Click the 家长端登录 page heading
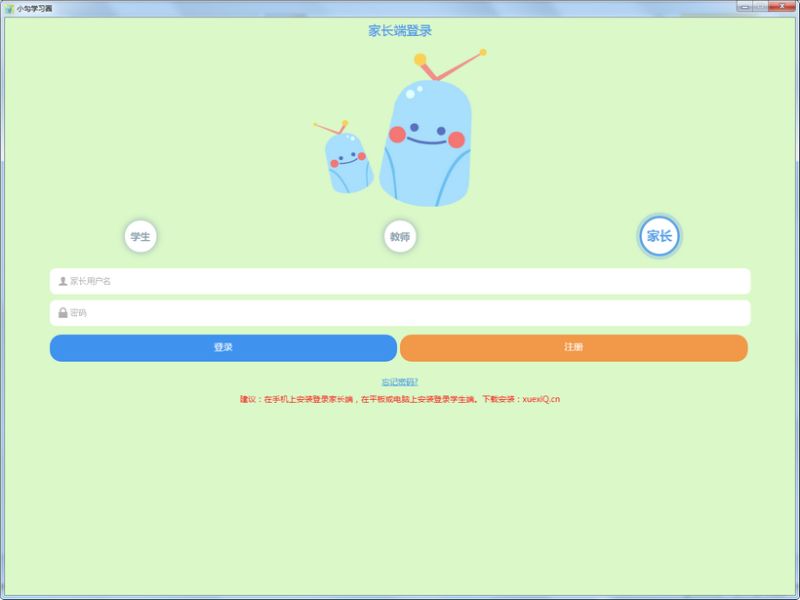 (399, 29)
